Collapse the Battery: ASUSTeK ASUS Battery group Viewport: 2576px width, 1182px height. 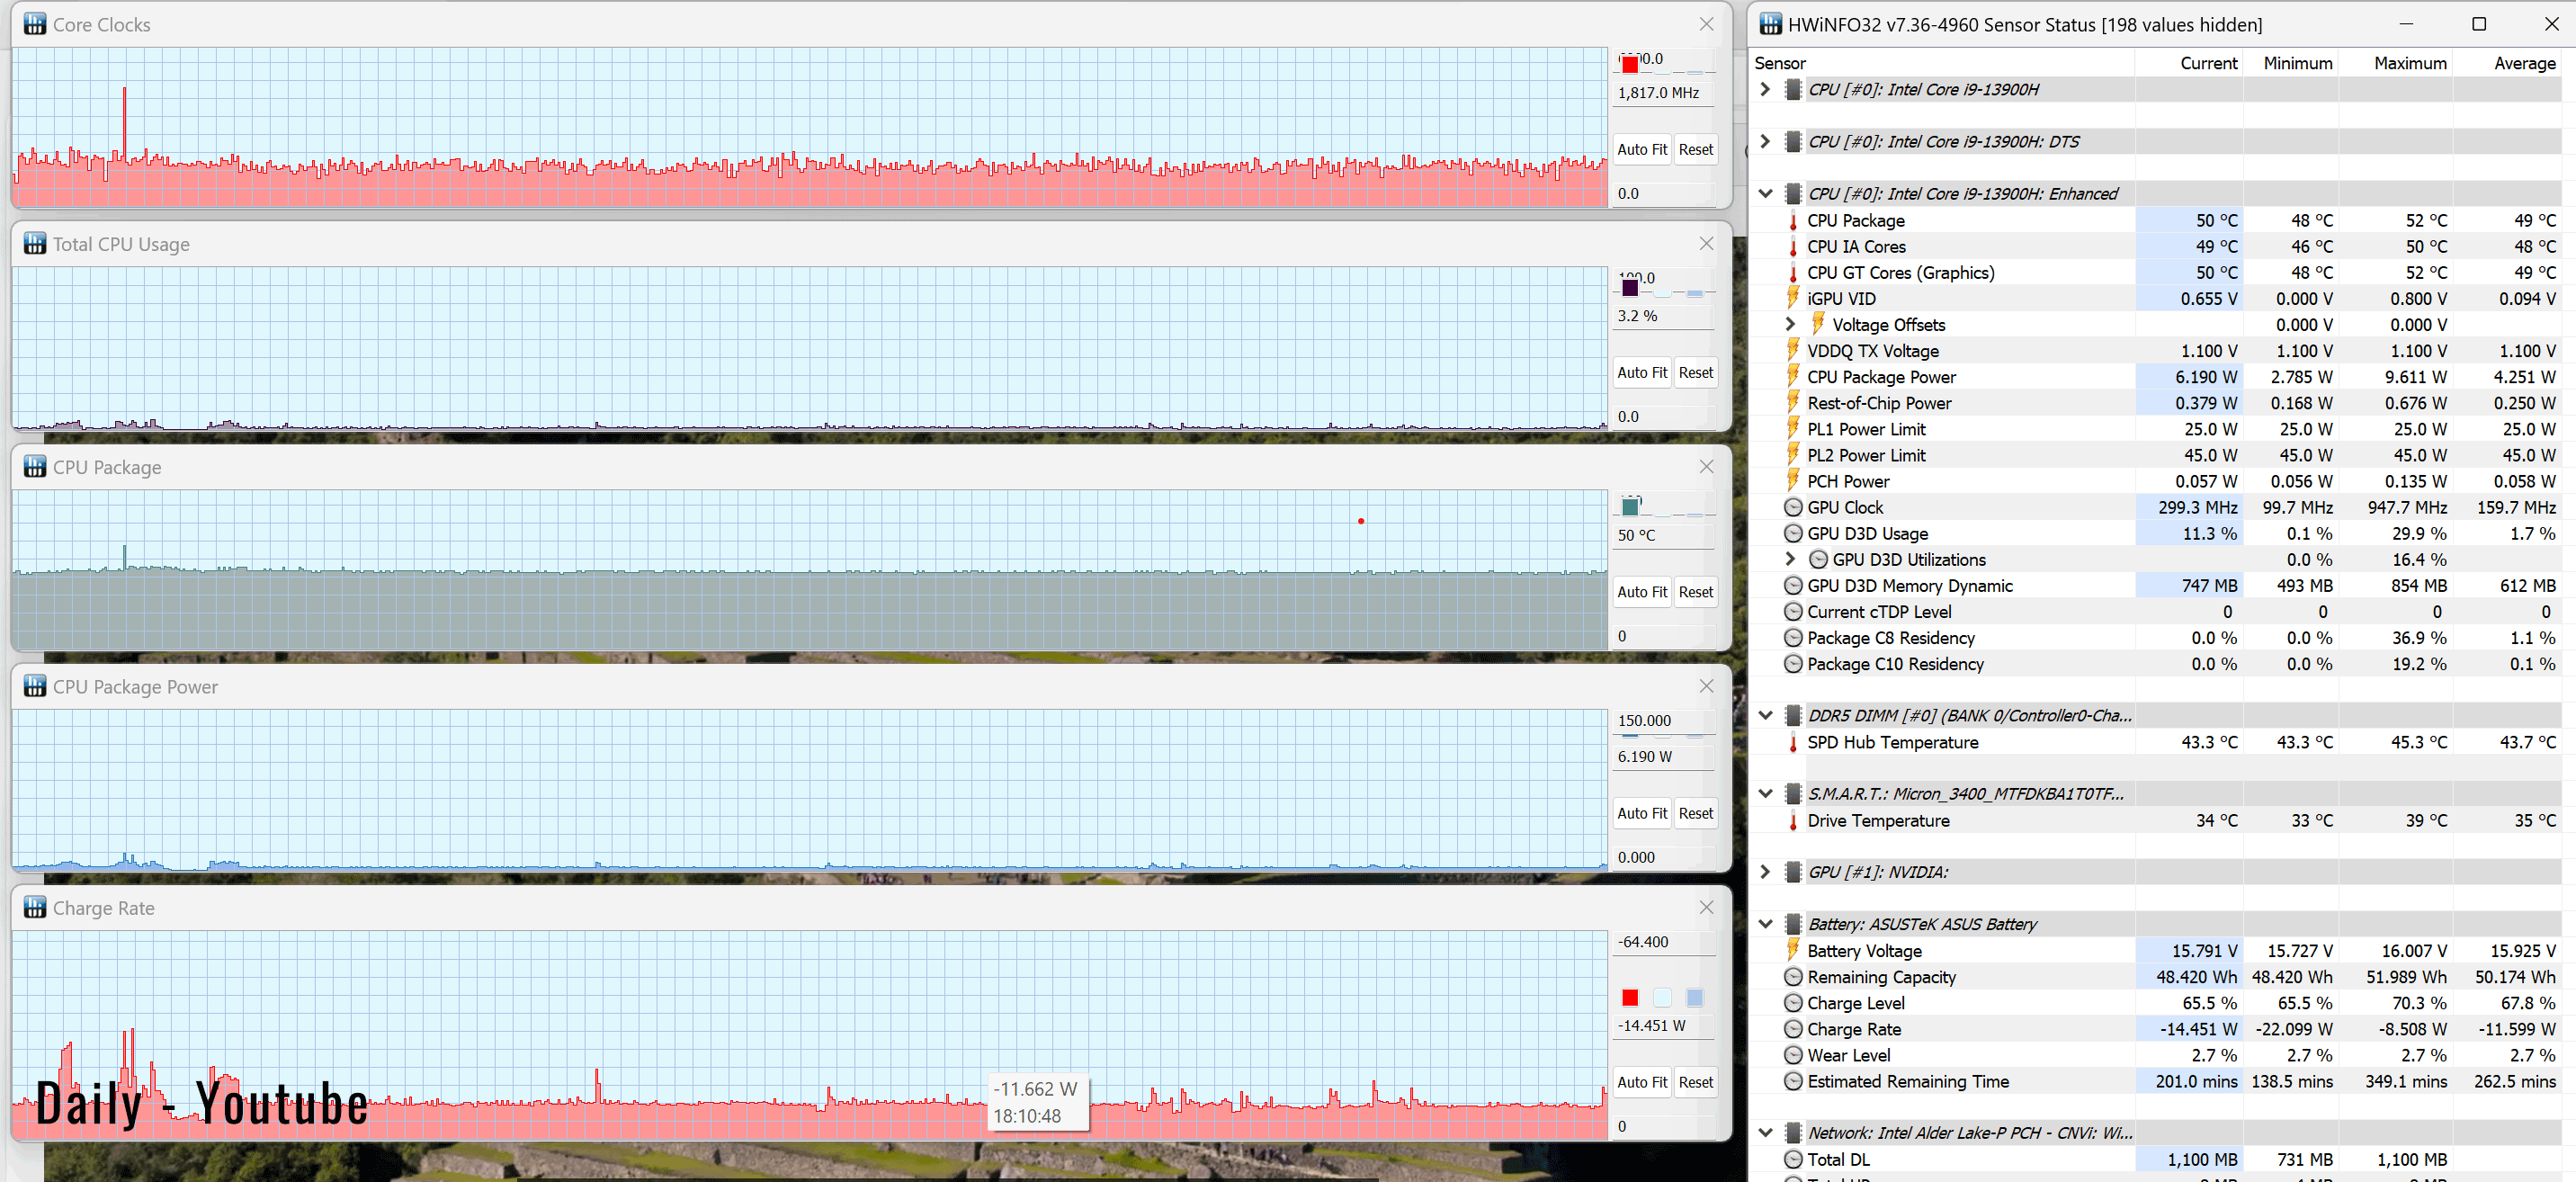[x=1766, y=924]
